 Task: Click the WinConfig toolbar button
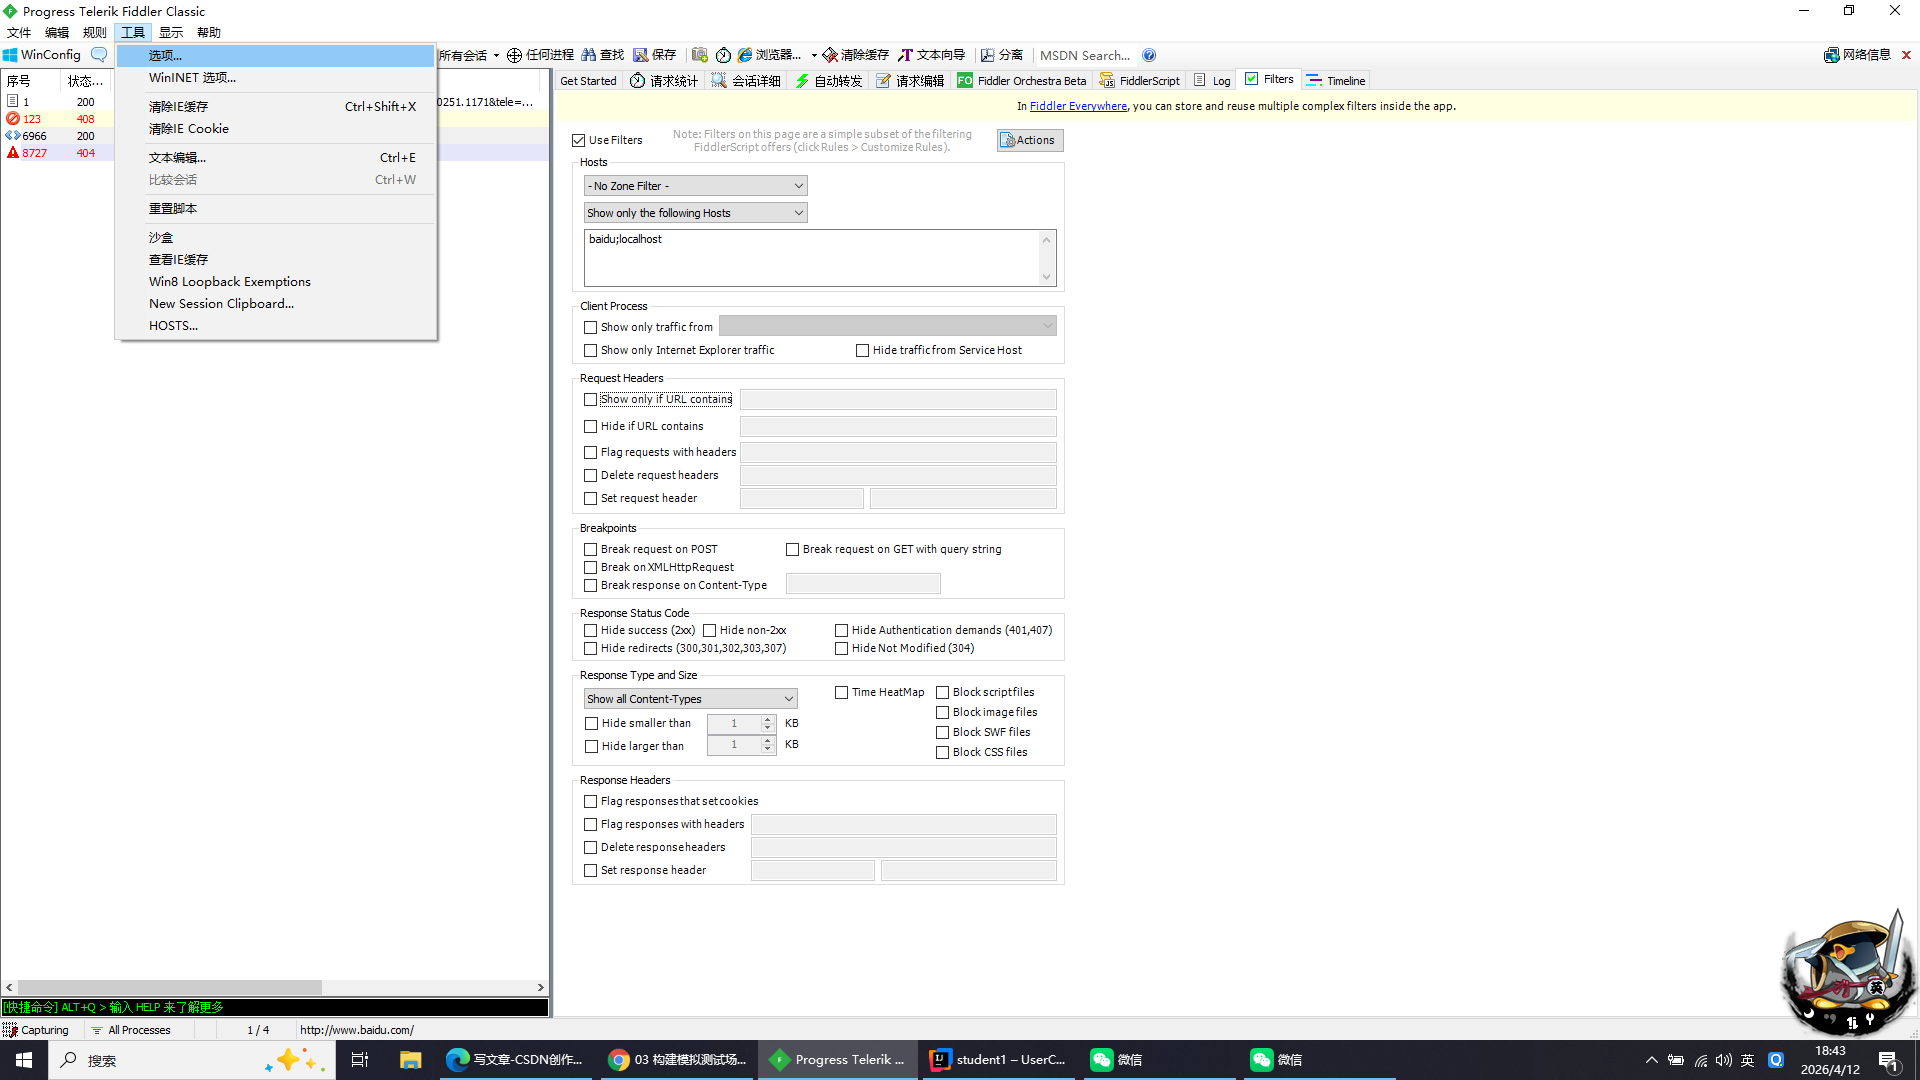[x=42, y=55]
